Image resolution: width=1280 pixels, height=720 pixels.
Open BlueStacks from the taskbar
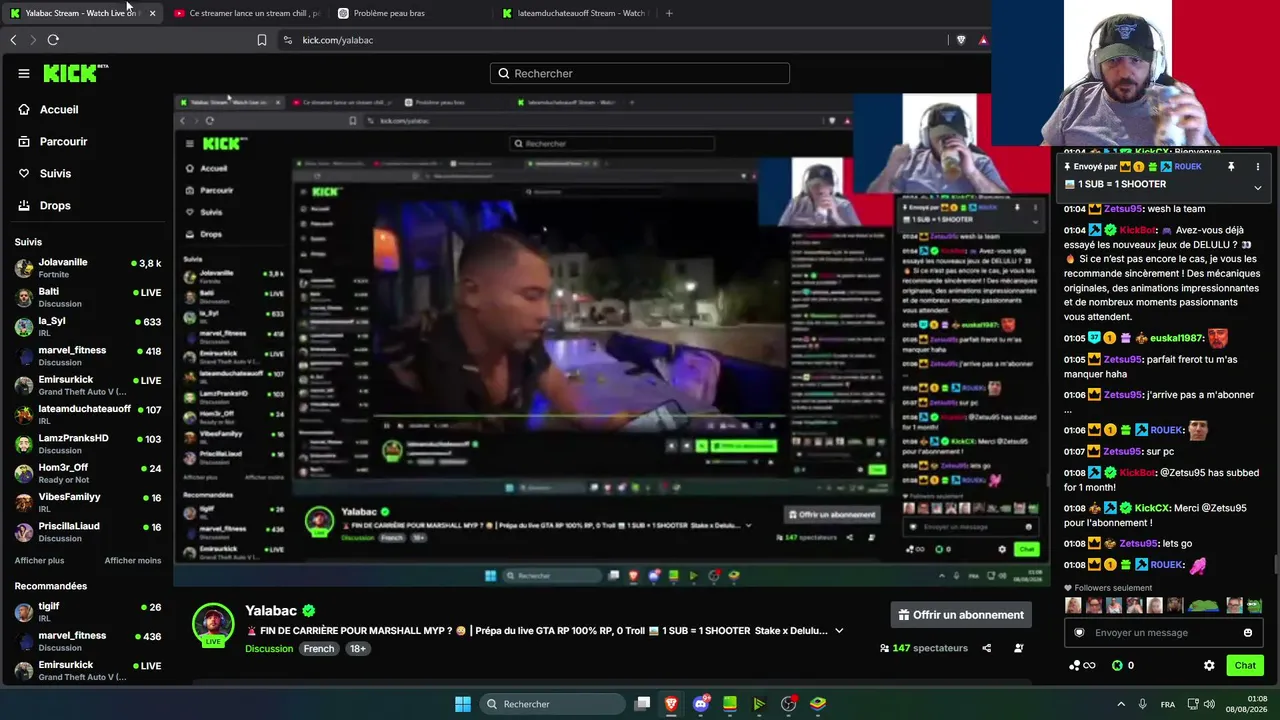pyautogui.click(x=818, y=704)
